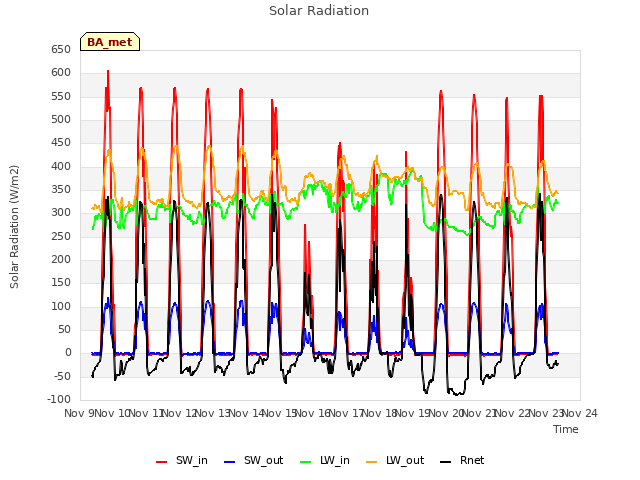640x480 pixels.
Task: Click the 350 y-axis tick label
Action: tap(61, 190)
